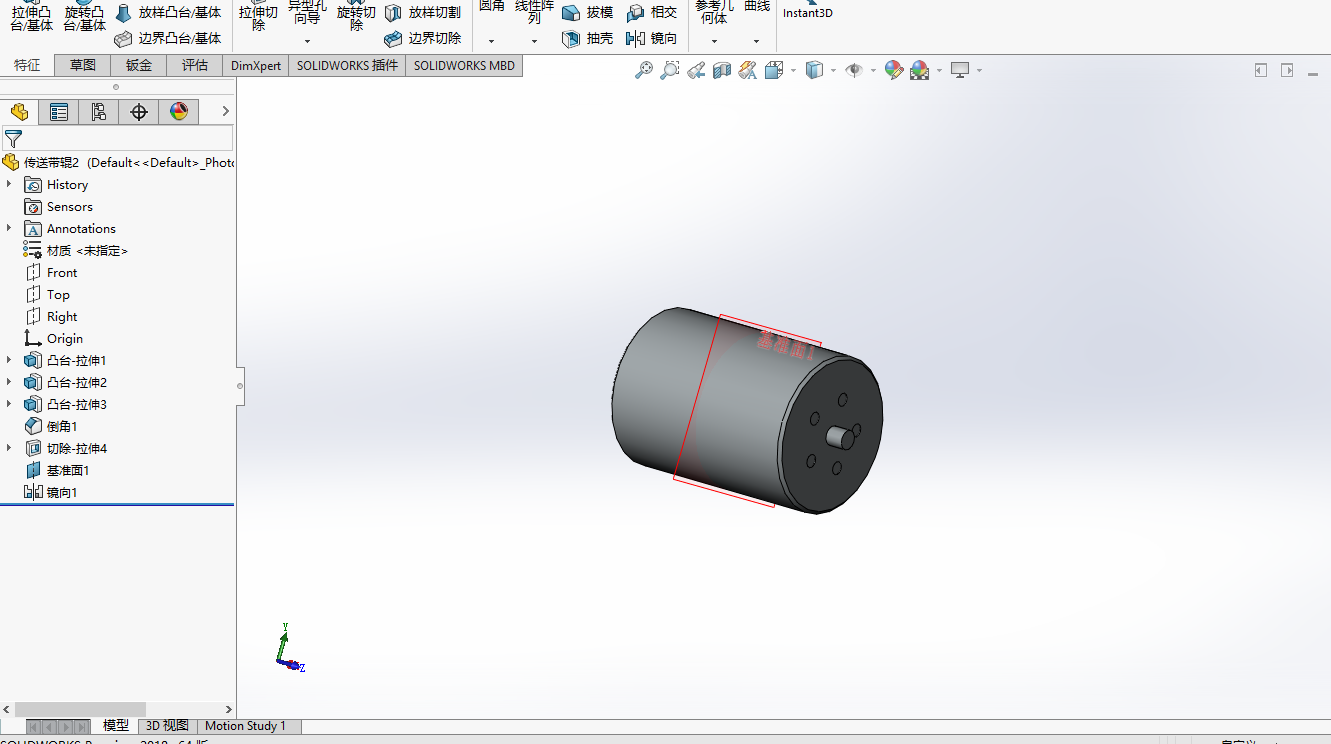This screenshot has width=1331, height=744.
Task: Open the ConfigurationManager panel tab
Action: (99, 112)
